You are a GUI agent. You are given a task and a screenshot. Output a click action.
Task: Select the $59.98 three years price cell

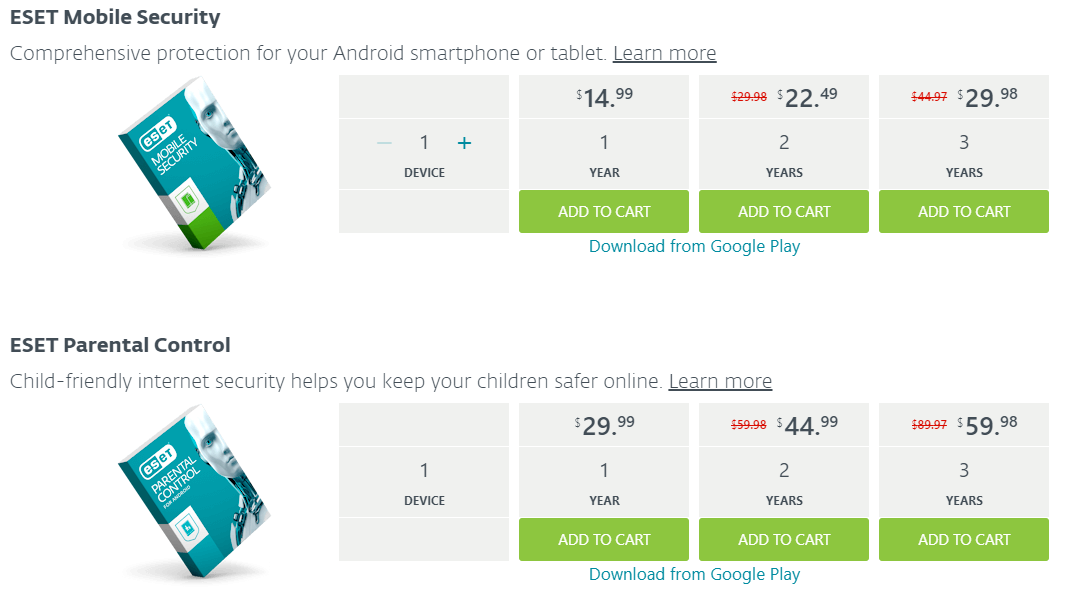pyautogui.click(x=964, y=425)
